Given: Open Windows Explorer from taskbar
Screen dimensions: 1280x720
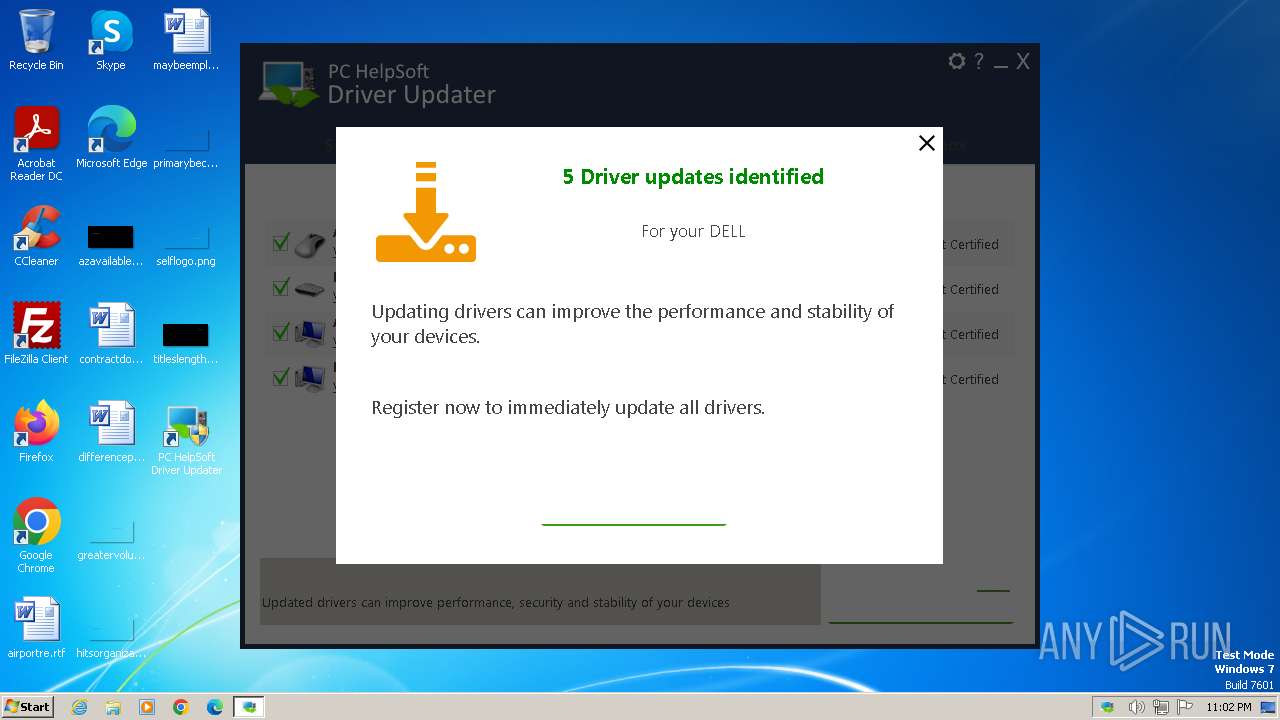Looking at the screenshot, I should tap(113, 707).
